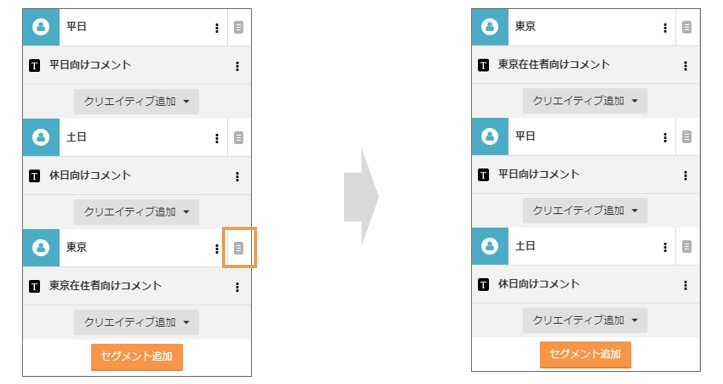Click the drag handle of 平日 in left list

[238, 27]
